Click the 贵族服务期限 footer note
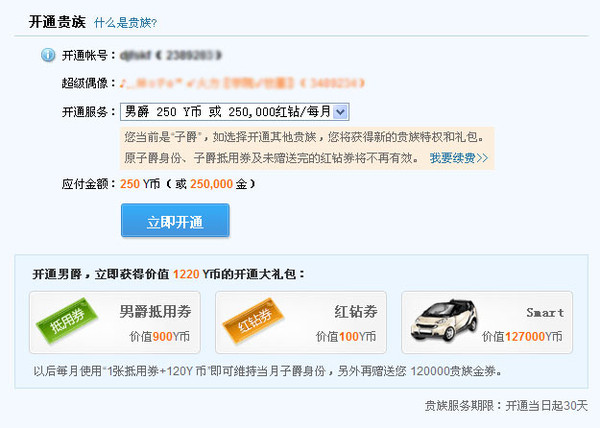The width and height of the screenshot is (600, 428). pos(506,406)
